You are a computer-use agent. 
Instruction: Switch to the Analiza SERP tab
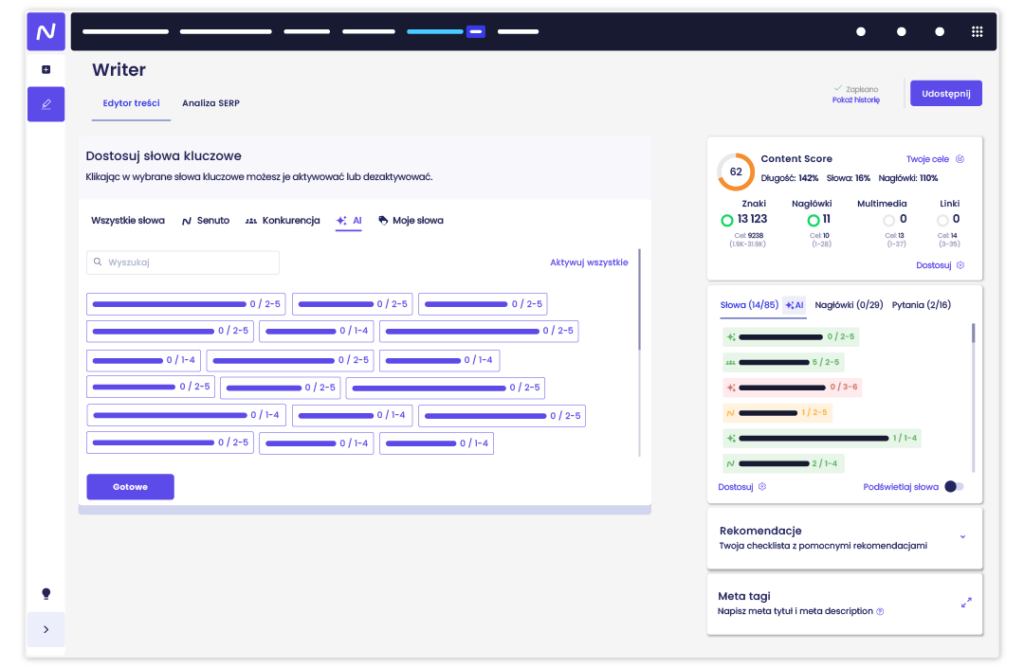211,103
